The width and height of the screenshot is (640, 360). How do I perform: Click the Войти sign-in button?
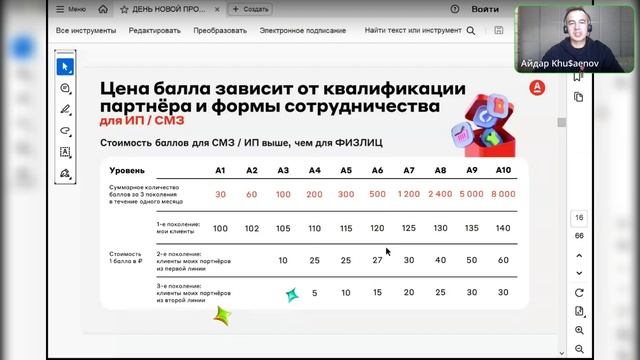pyautogui.click(x=485, y=9)
